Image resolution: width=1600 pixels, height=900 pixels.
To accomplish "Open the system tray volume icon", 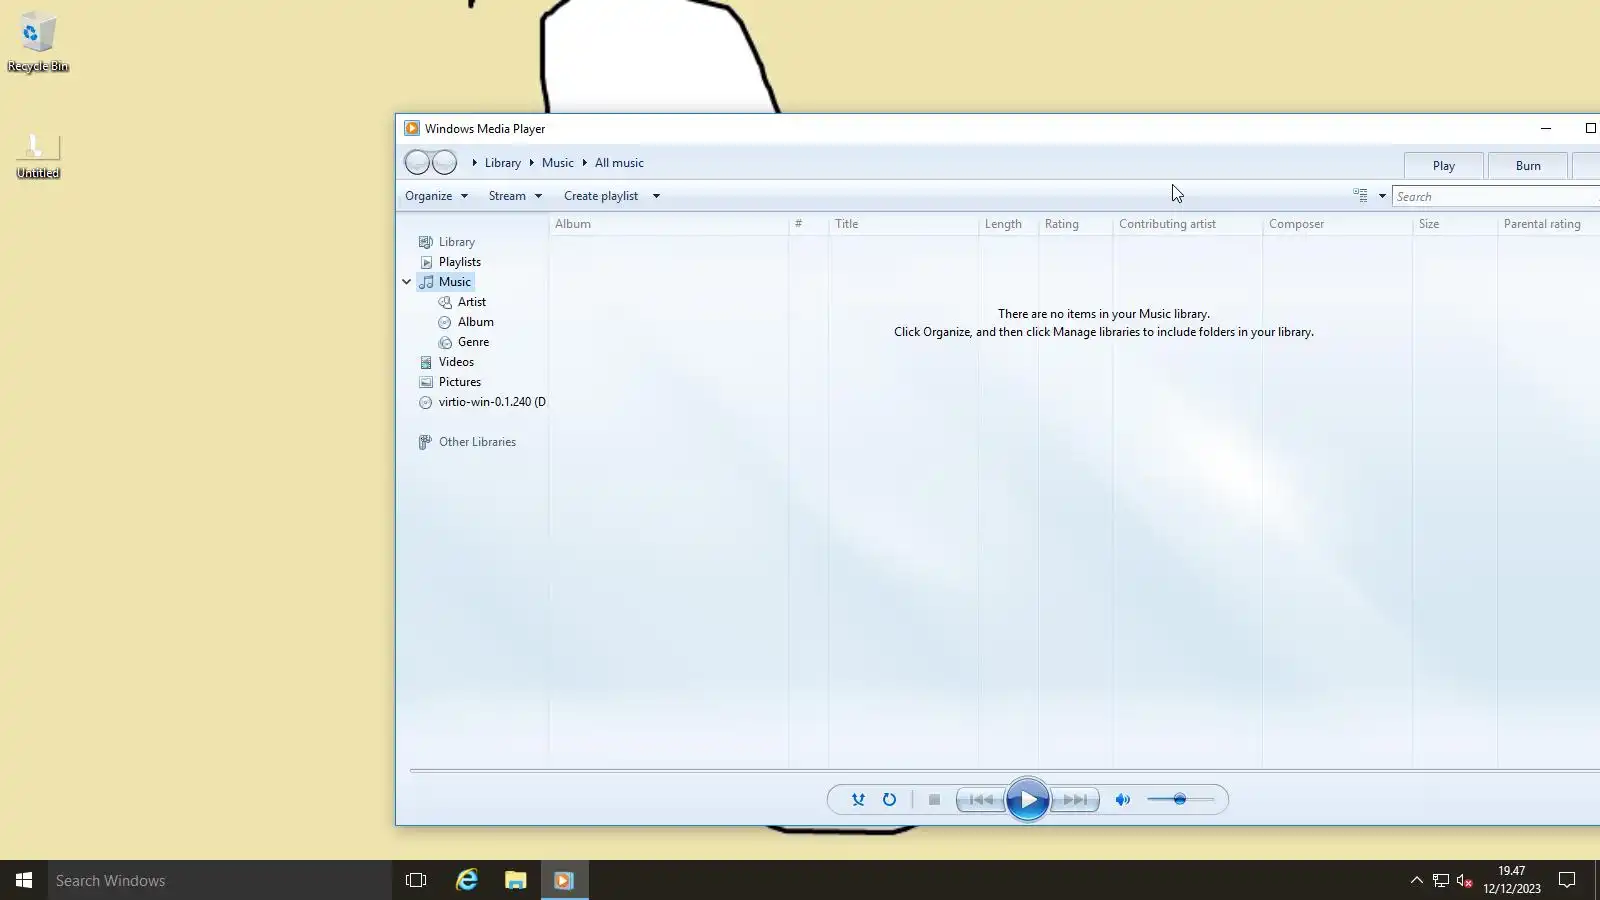I will coord(1464,880).
